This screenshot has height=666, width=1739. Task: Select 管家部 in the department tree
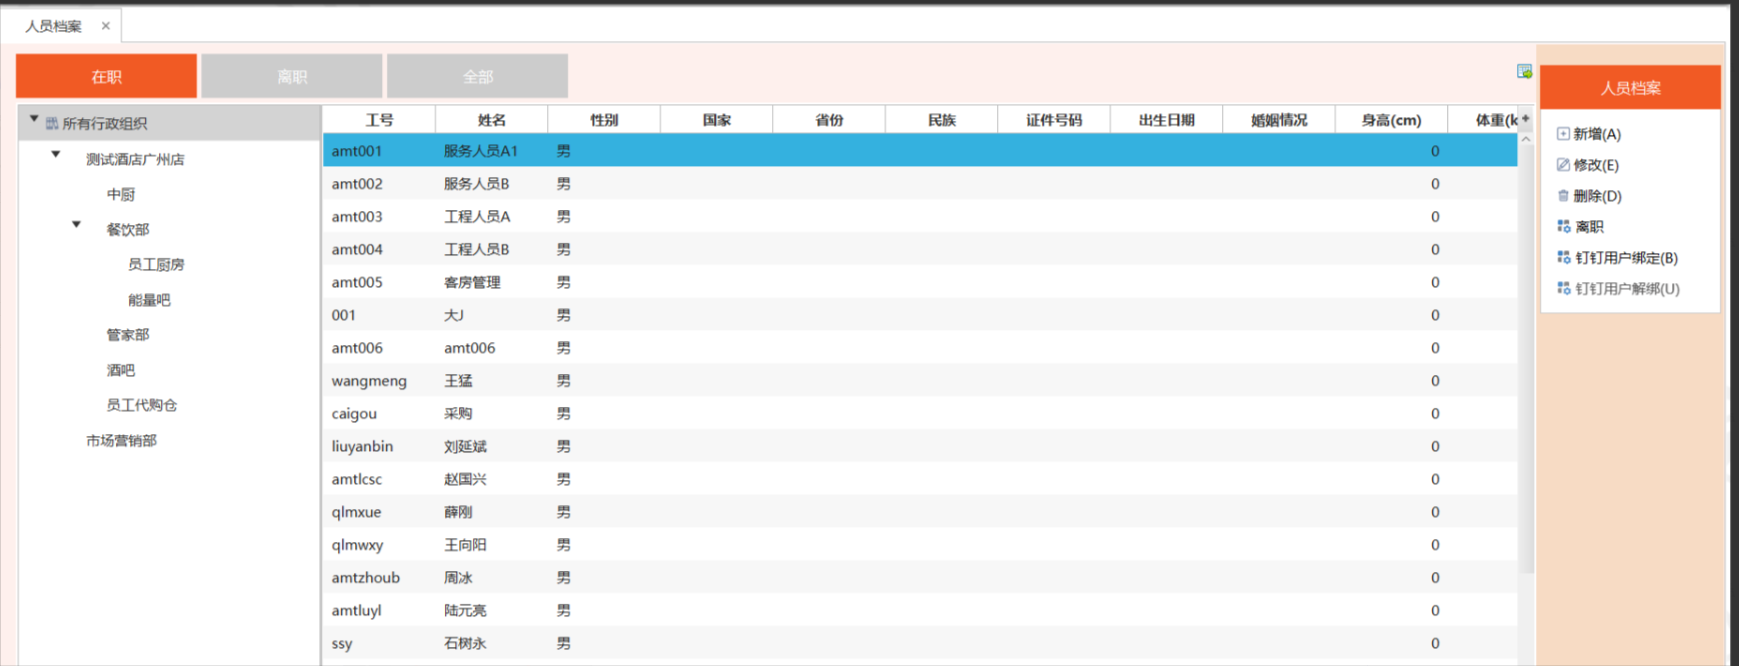click(x=128, y=335)
